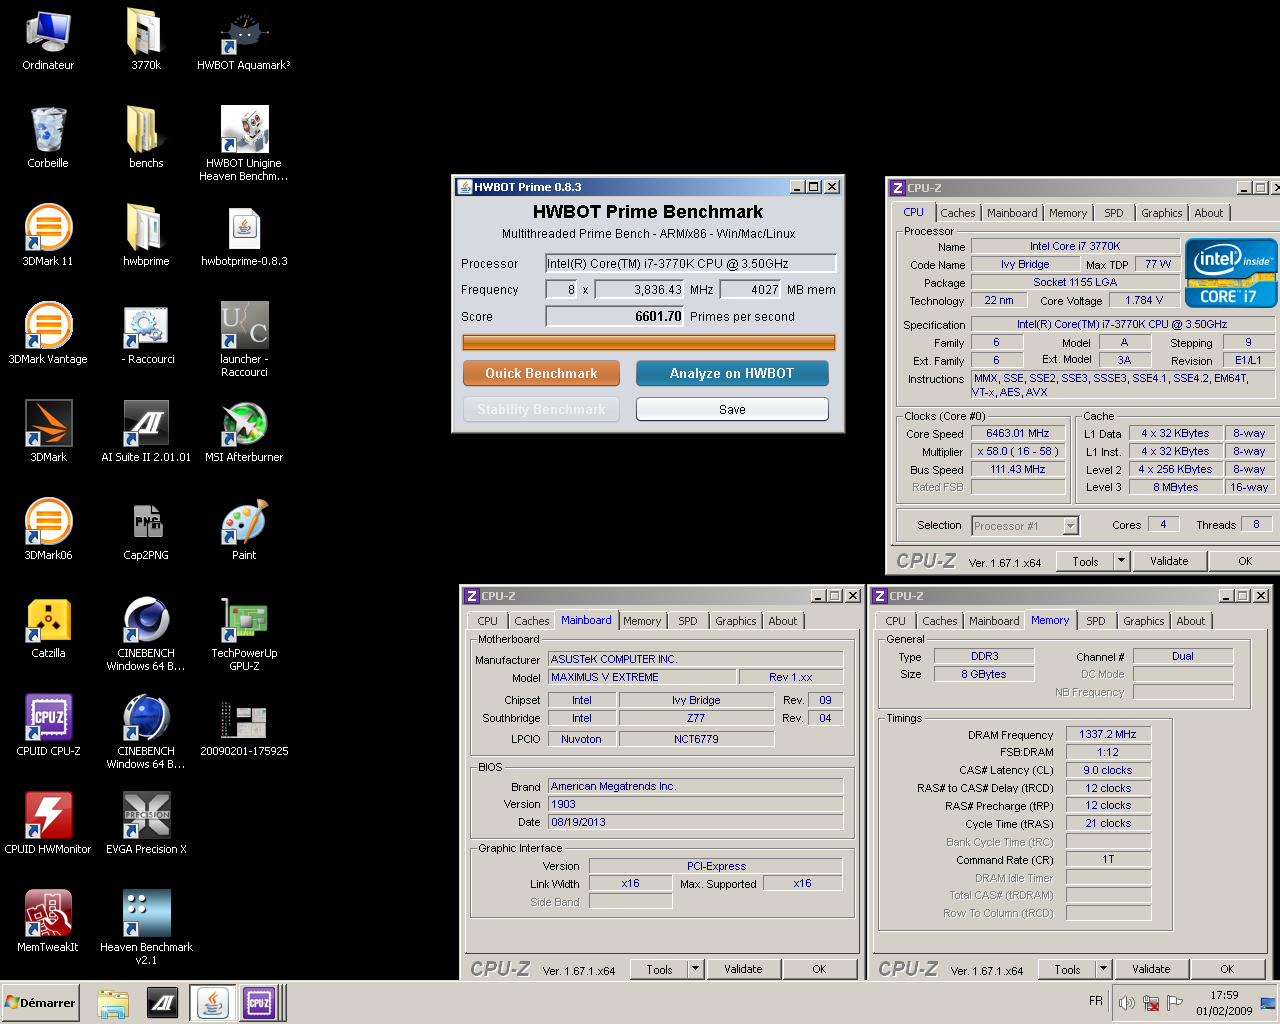Launch EVGA Precision X shortcut
Viewport: 1280px width, 1024px height.
tap(146, 824)
